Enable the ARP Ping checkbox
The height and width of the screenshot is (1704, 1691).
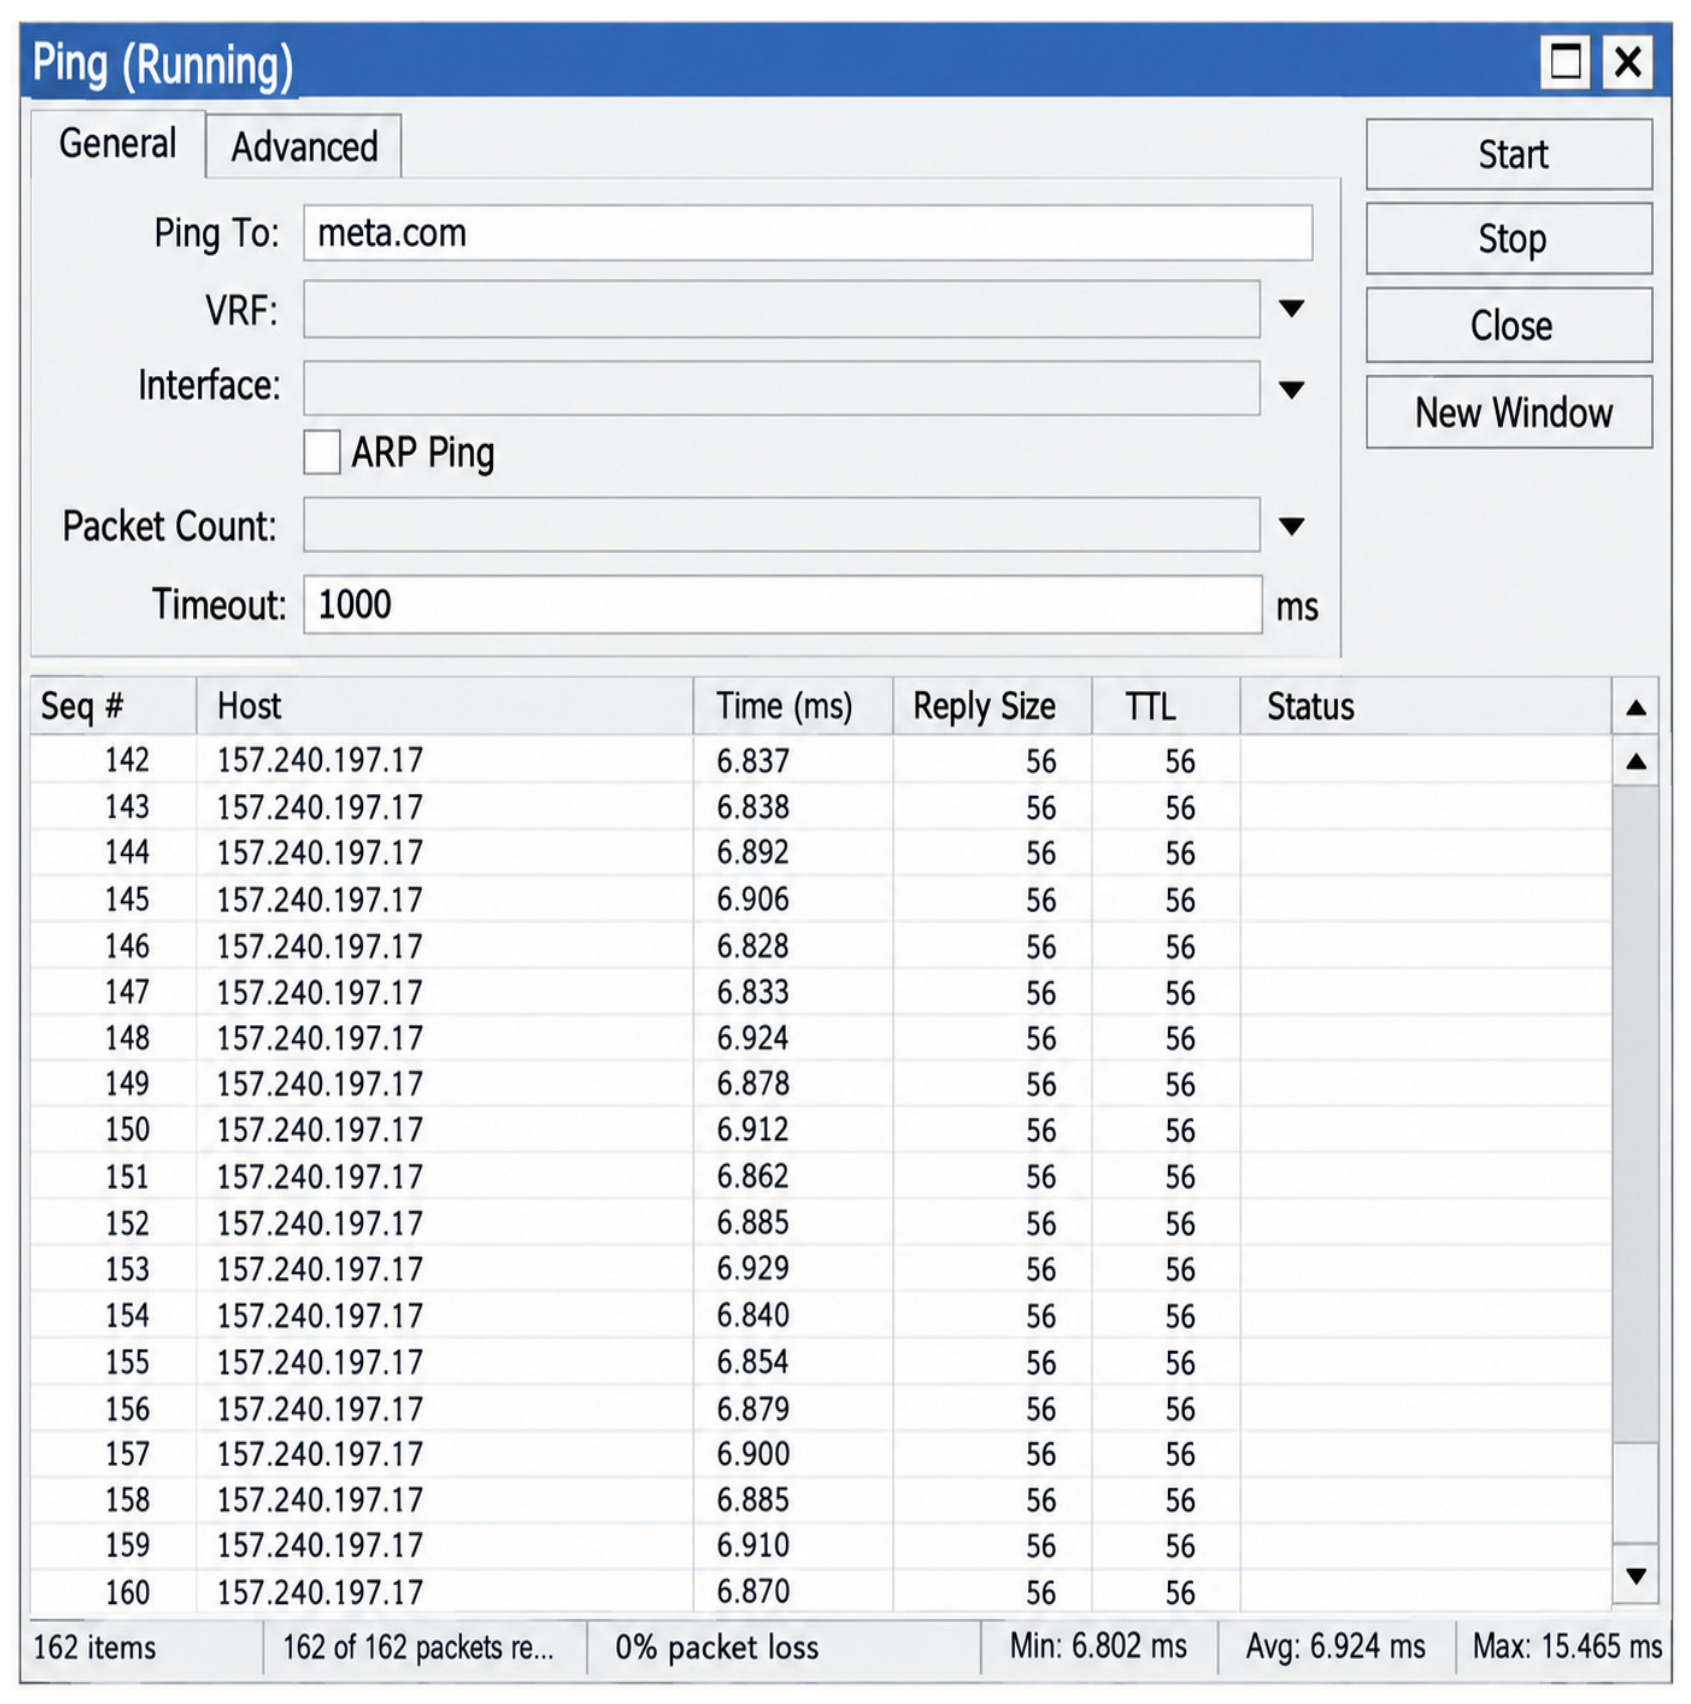[x=322, y=452]
